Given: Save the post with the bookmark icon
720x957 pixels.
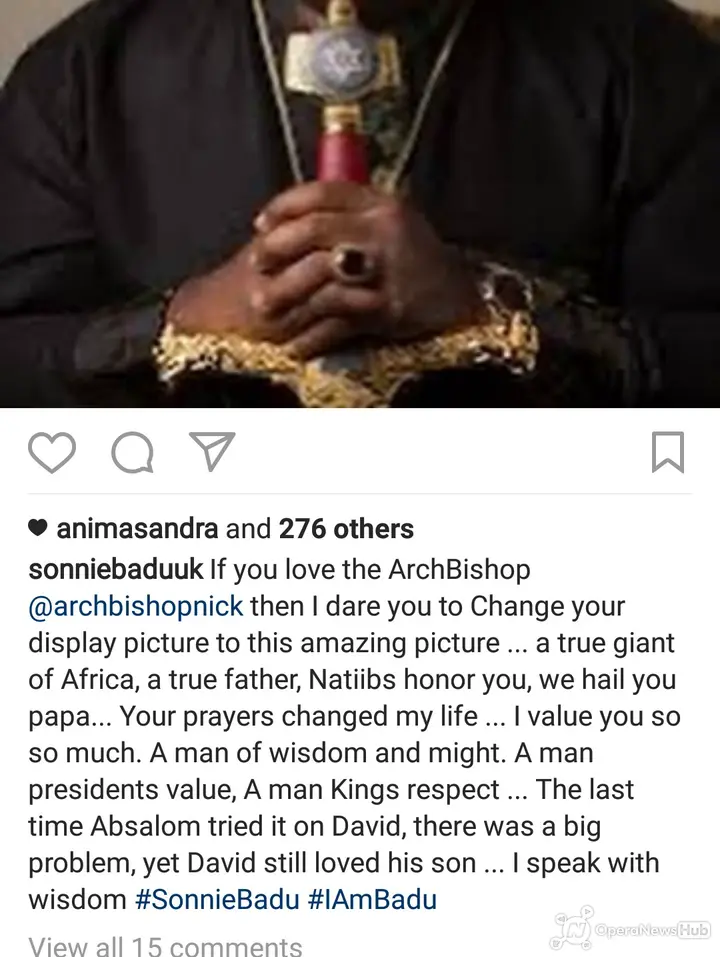Looking at the screenshot, I should (x=668, y=452).
